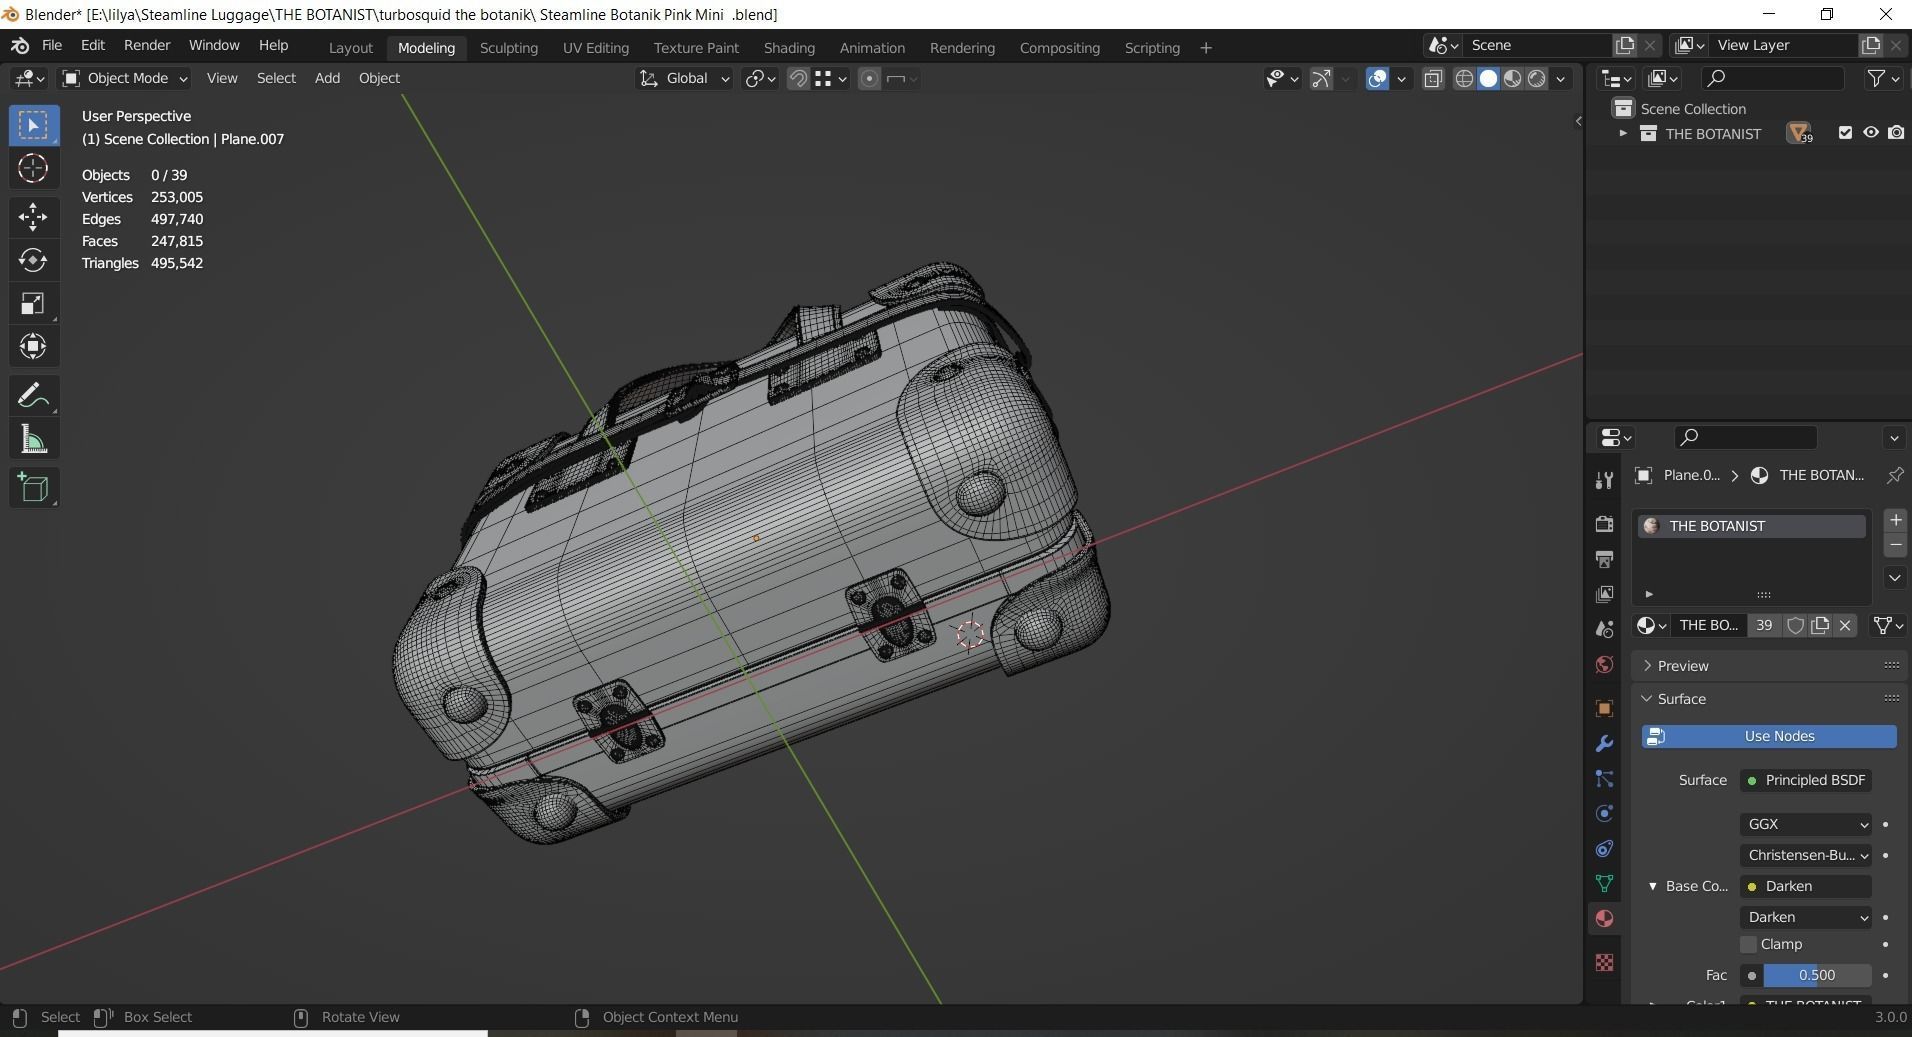Pick the Rotate tool
This screenshot has height=1037, width=1912.
(x=33, y=260)
